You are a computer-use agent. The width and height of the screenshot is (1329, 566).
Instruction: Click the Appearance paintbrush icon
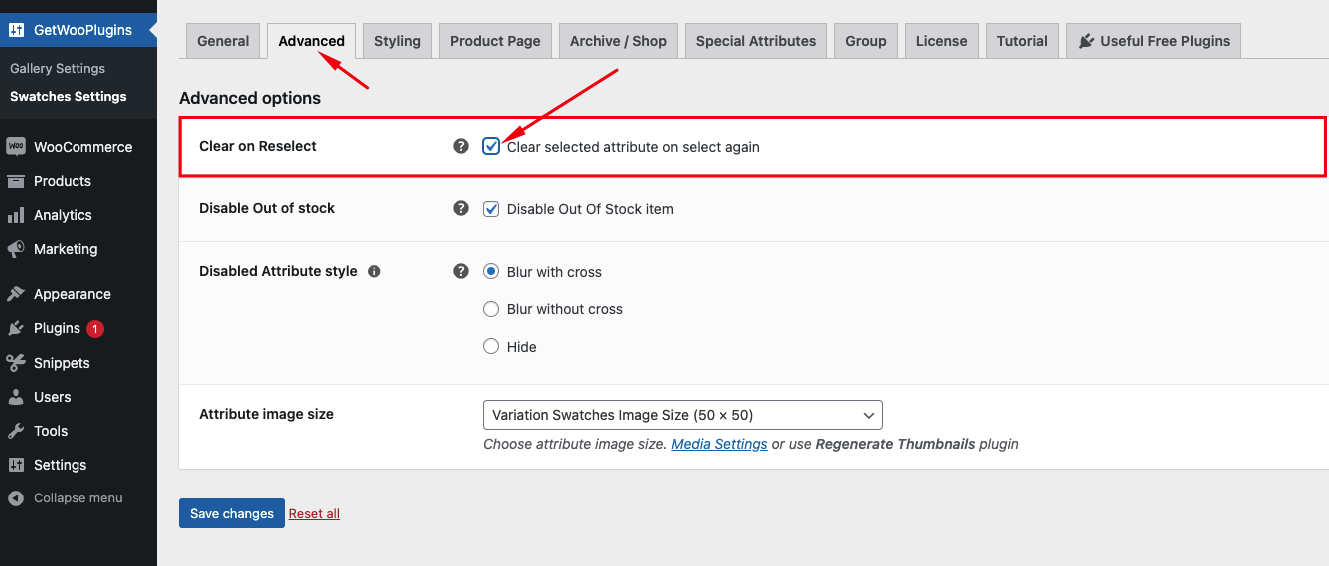(x=16, y=294)
